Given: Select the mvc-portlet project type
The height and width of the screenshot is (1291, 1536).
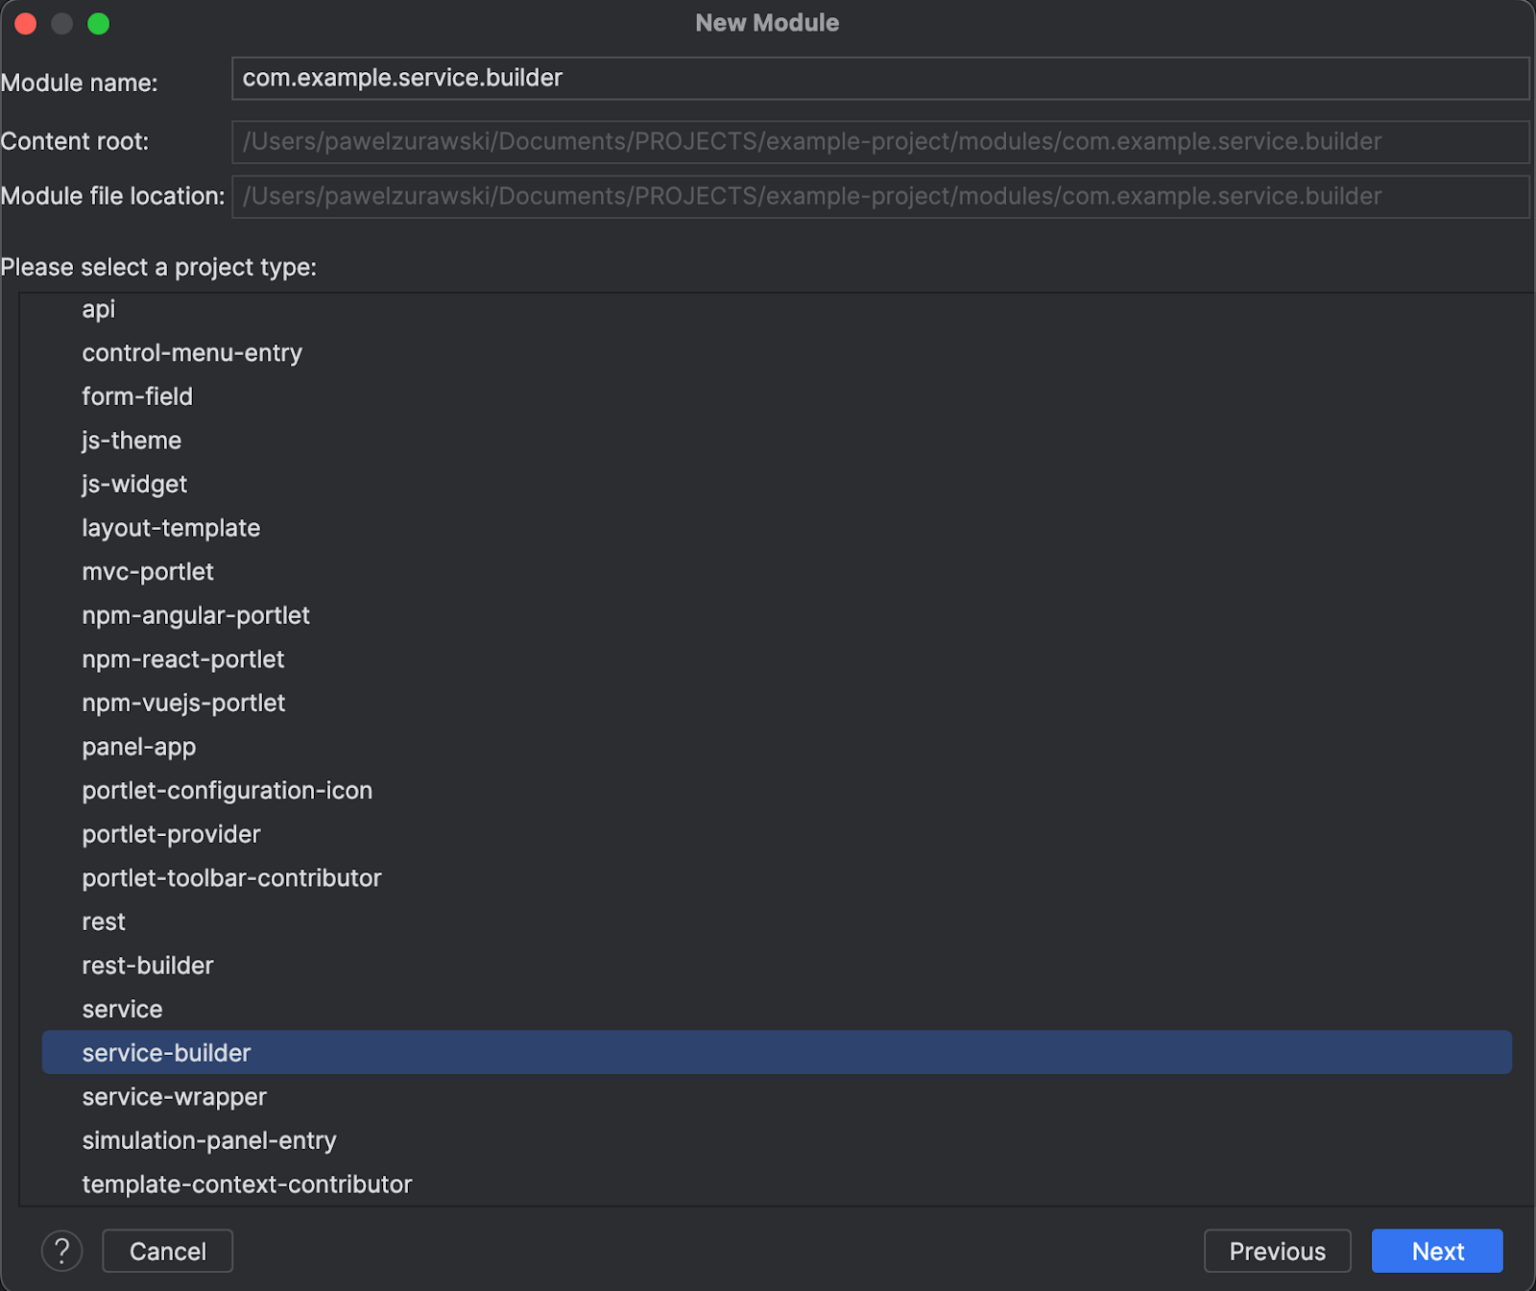Looking at the screenshot, I should pyautogui.click(x=148, y=571).
